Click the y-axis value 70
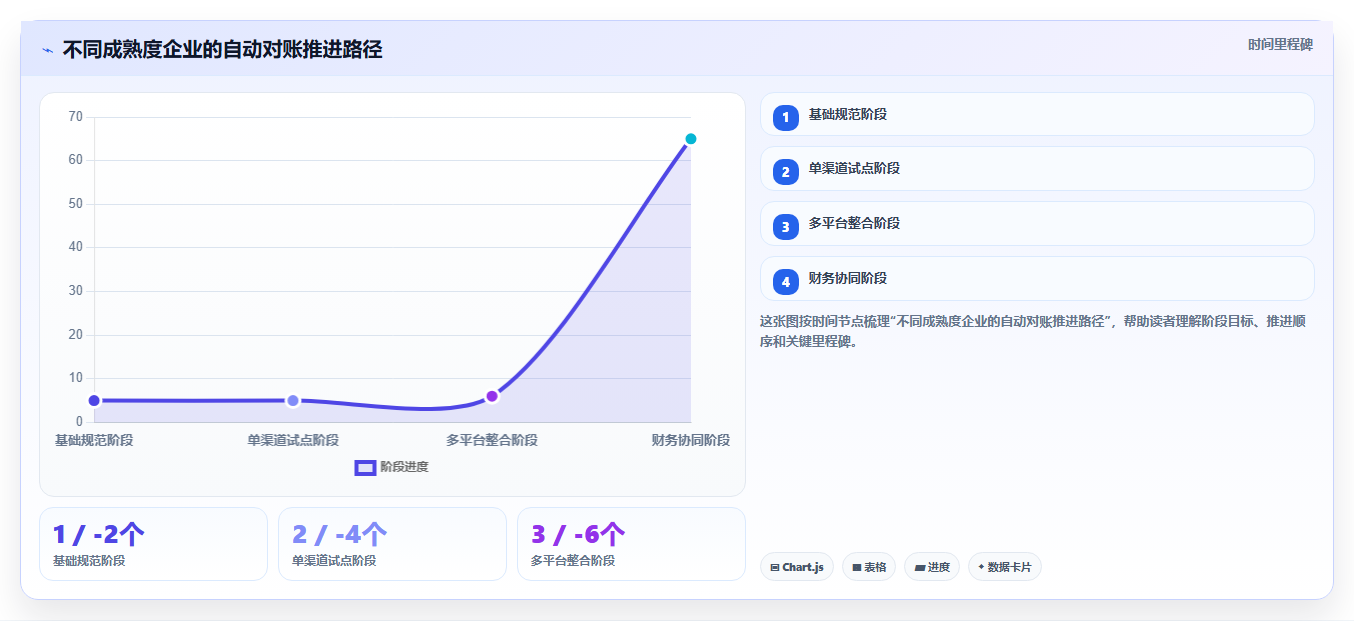This screenshot has width=1354, height=621. tap(76, 117)
